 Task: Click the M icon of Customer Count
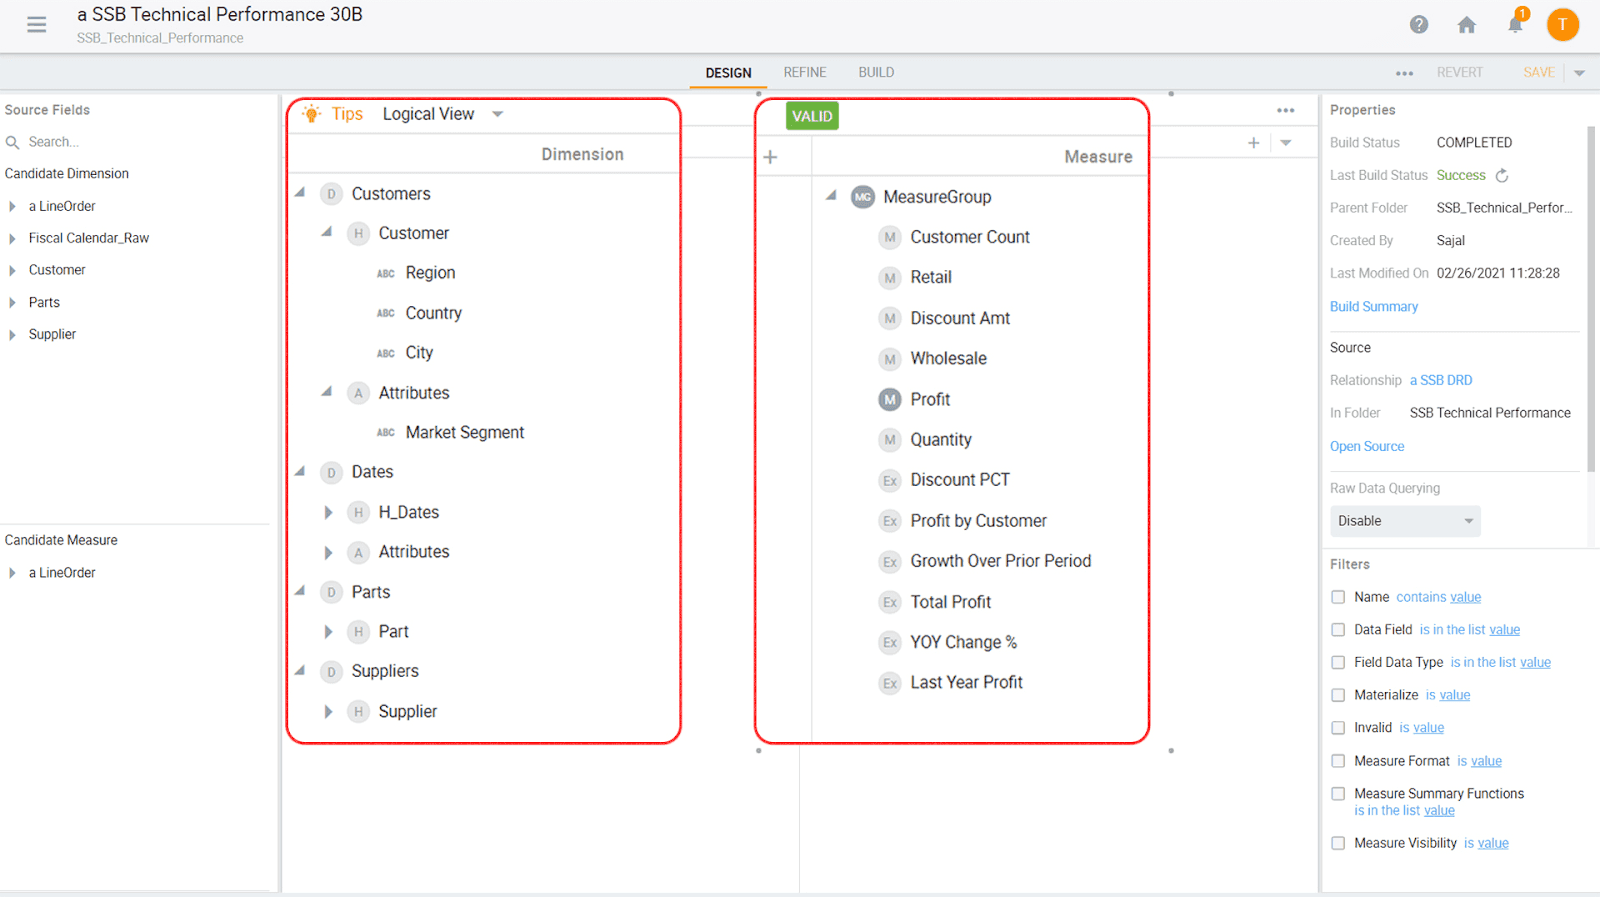pyautogui.click(x=890, y=237)
